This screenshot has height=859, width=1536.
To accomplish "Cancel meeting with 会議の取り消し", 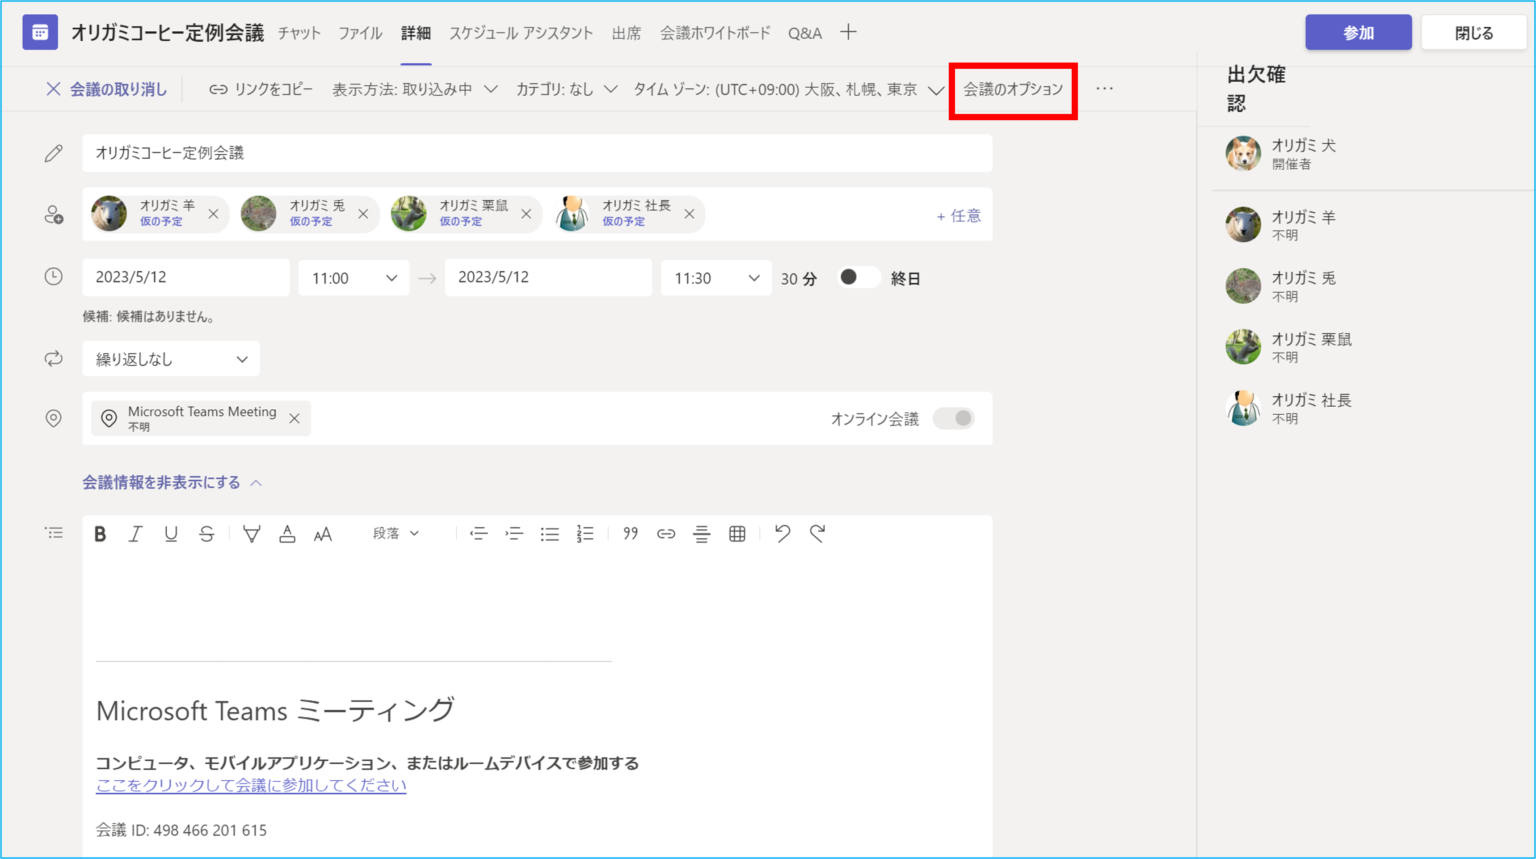I will pos(107,89).
